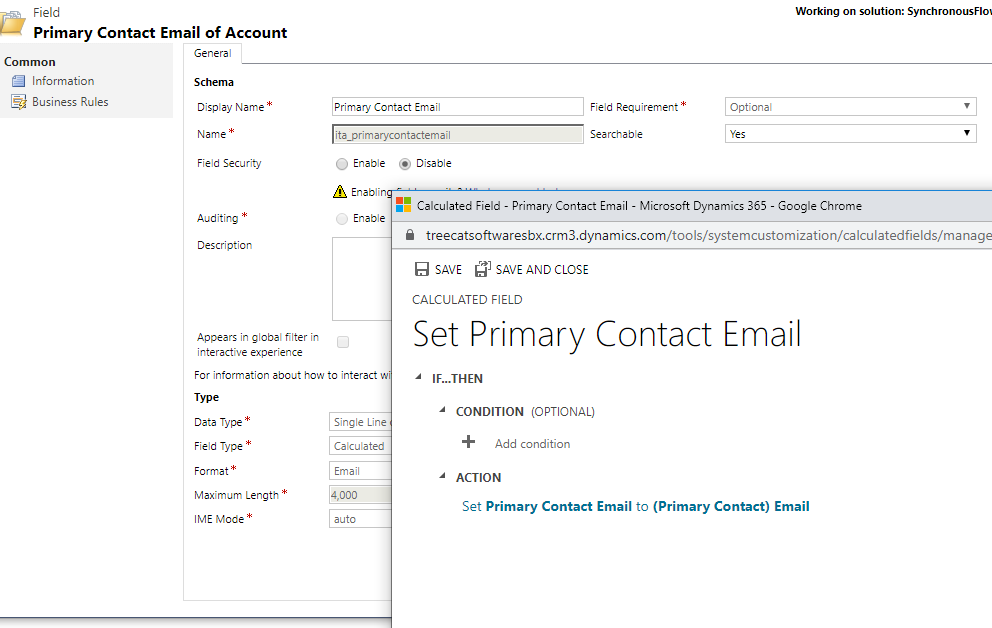Image resolution: width=992 pixels, height=628 pixels.
Task: Click SAVE AND CLOSE in calculated field window
Action: pyautogui.click(x=542, y=269)
